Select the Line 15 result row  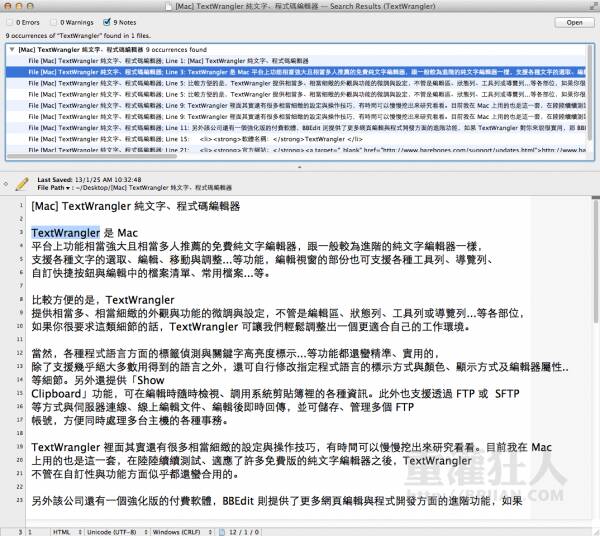tap(296, 139)
